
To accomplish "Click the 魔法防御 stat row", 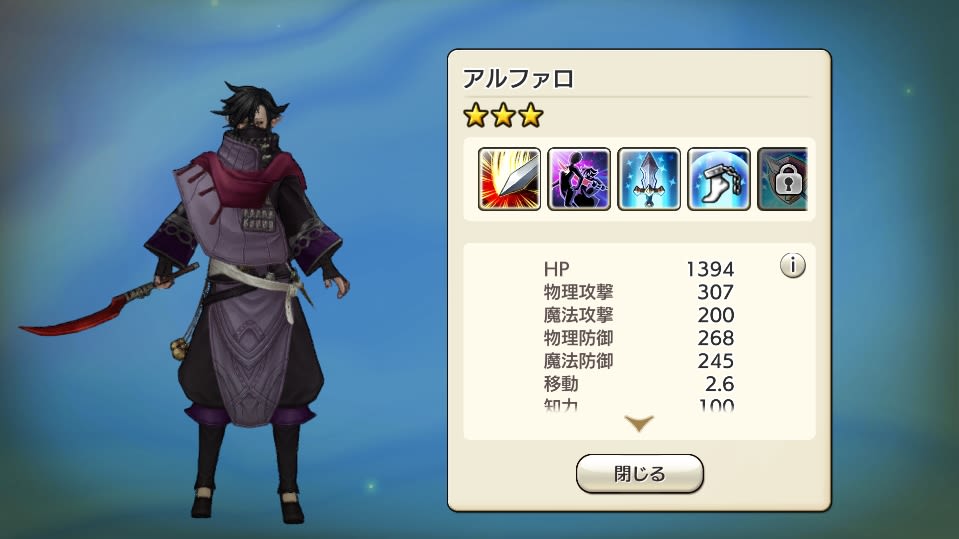I will pyautogui.click(x=639, y=361).
